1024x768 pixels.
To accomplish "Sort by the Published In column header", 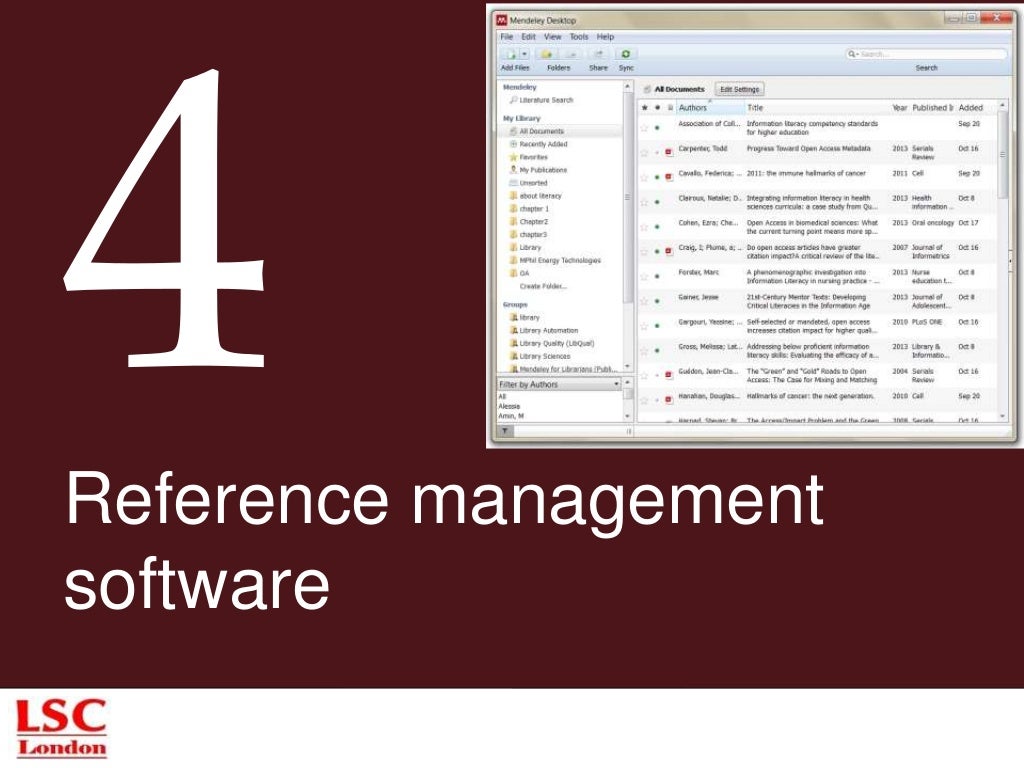I will pos(933,108).
